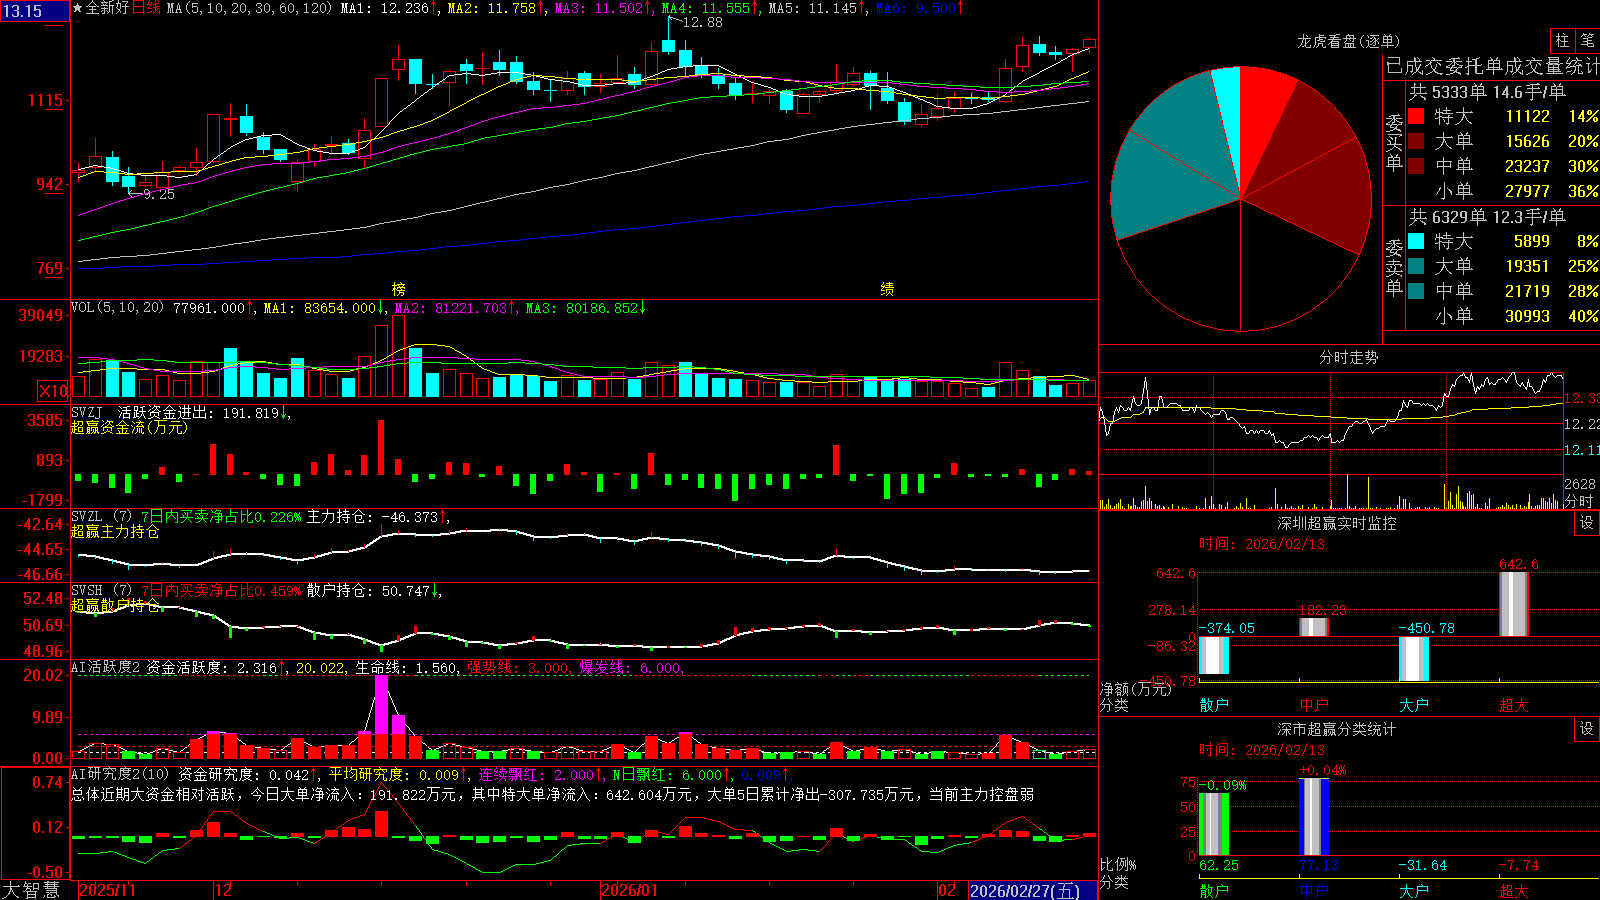This screenshot has height=900, width=1600.
Task: Click the 笔 tick-view button
Action: coord(1587,41)
